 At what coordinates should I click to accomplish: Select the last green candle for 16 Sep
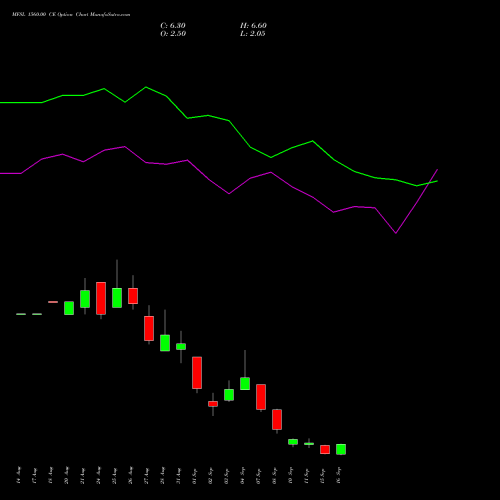pyautogui.click(x=341, y=449)
